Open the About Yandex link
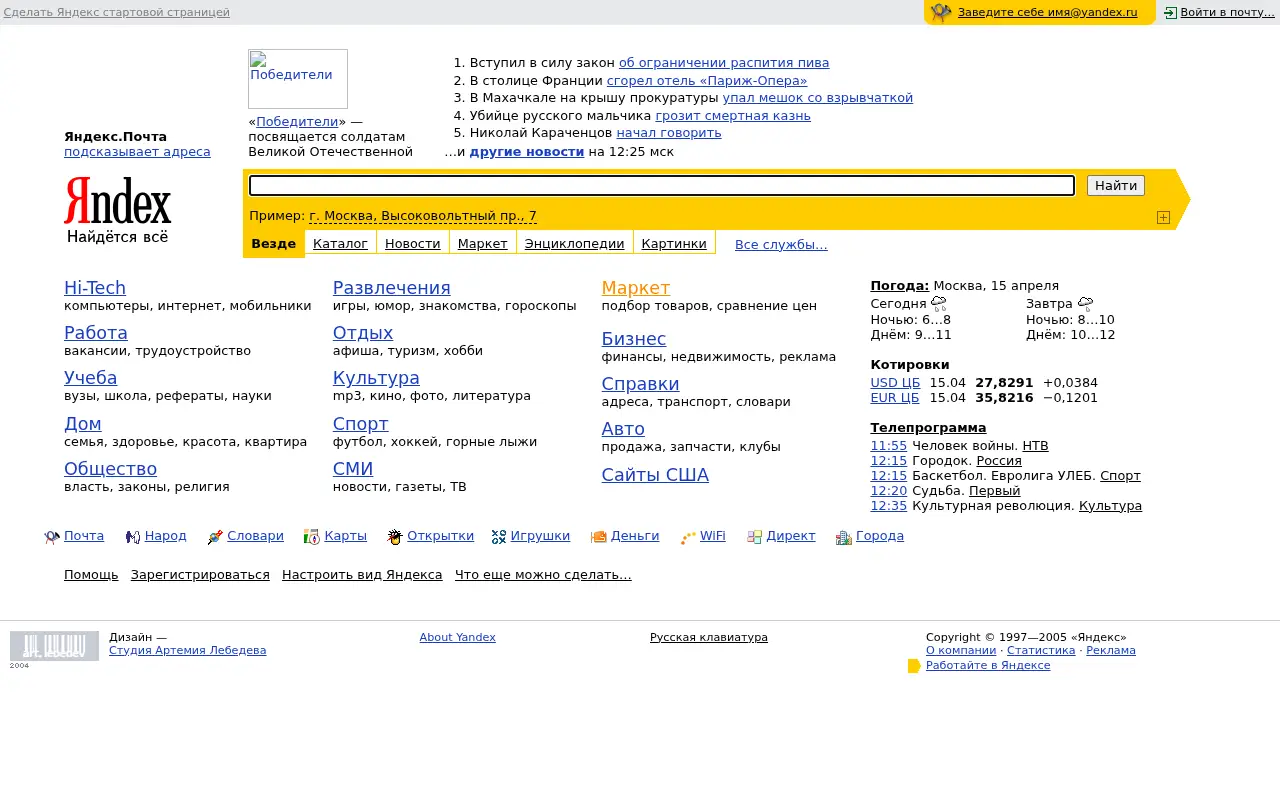1280x800 pixels. [458, 637]
